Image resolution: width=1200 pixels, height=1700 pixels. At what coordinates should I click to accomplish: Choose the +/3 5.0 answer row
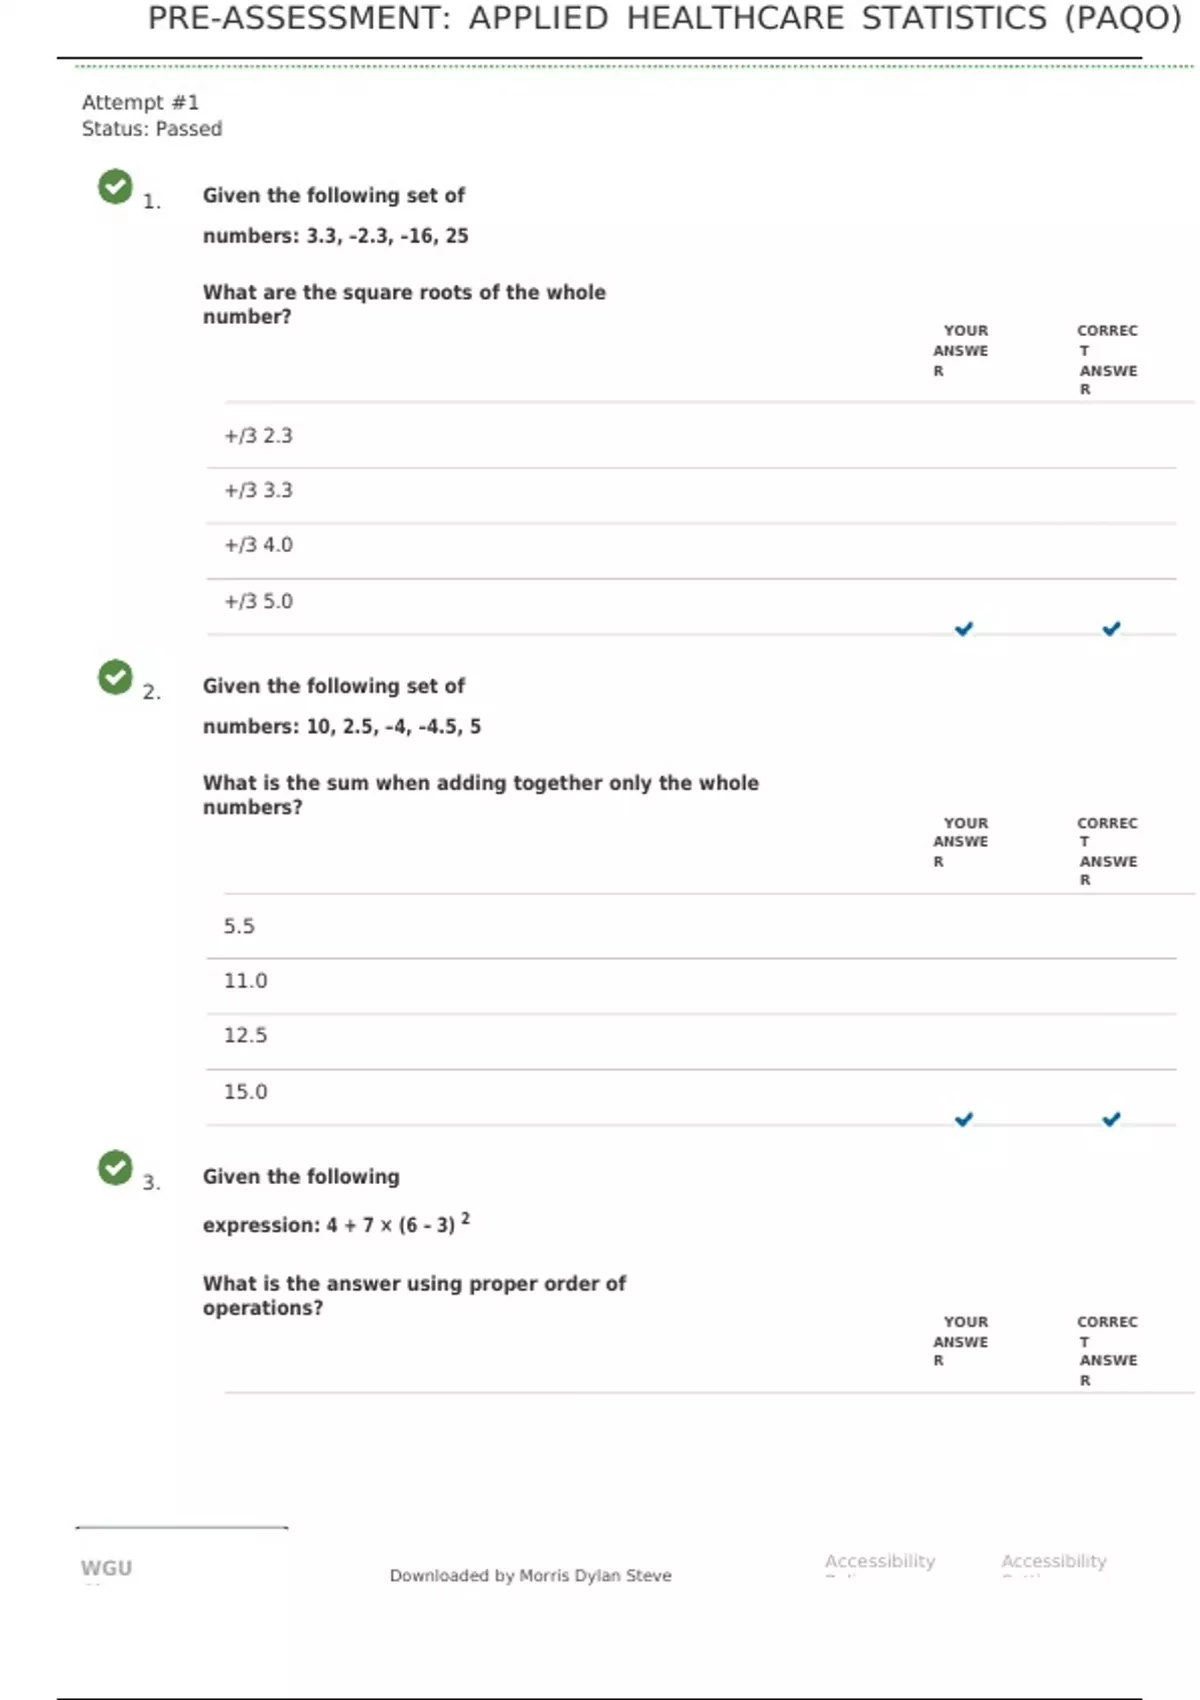coord(258,601)
